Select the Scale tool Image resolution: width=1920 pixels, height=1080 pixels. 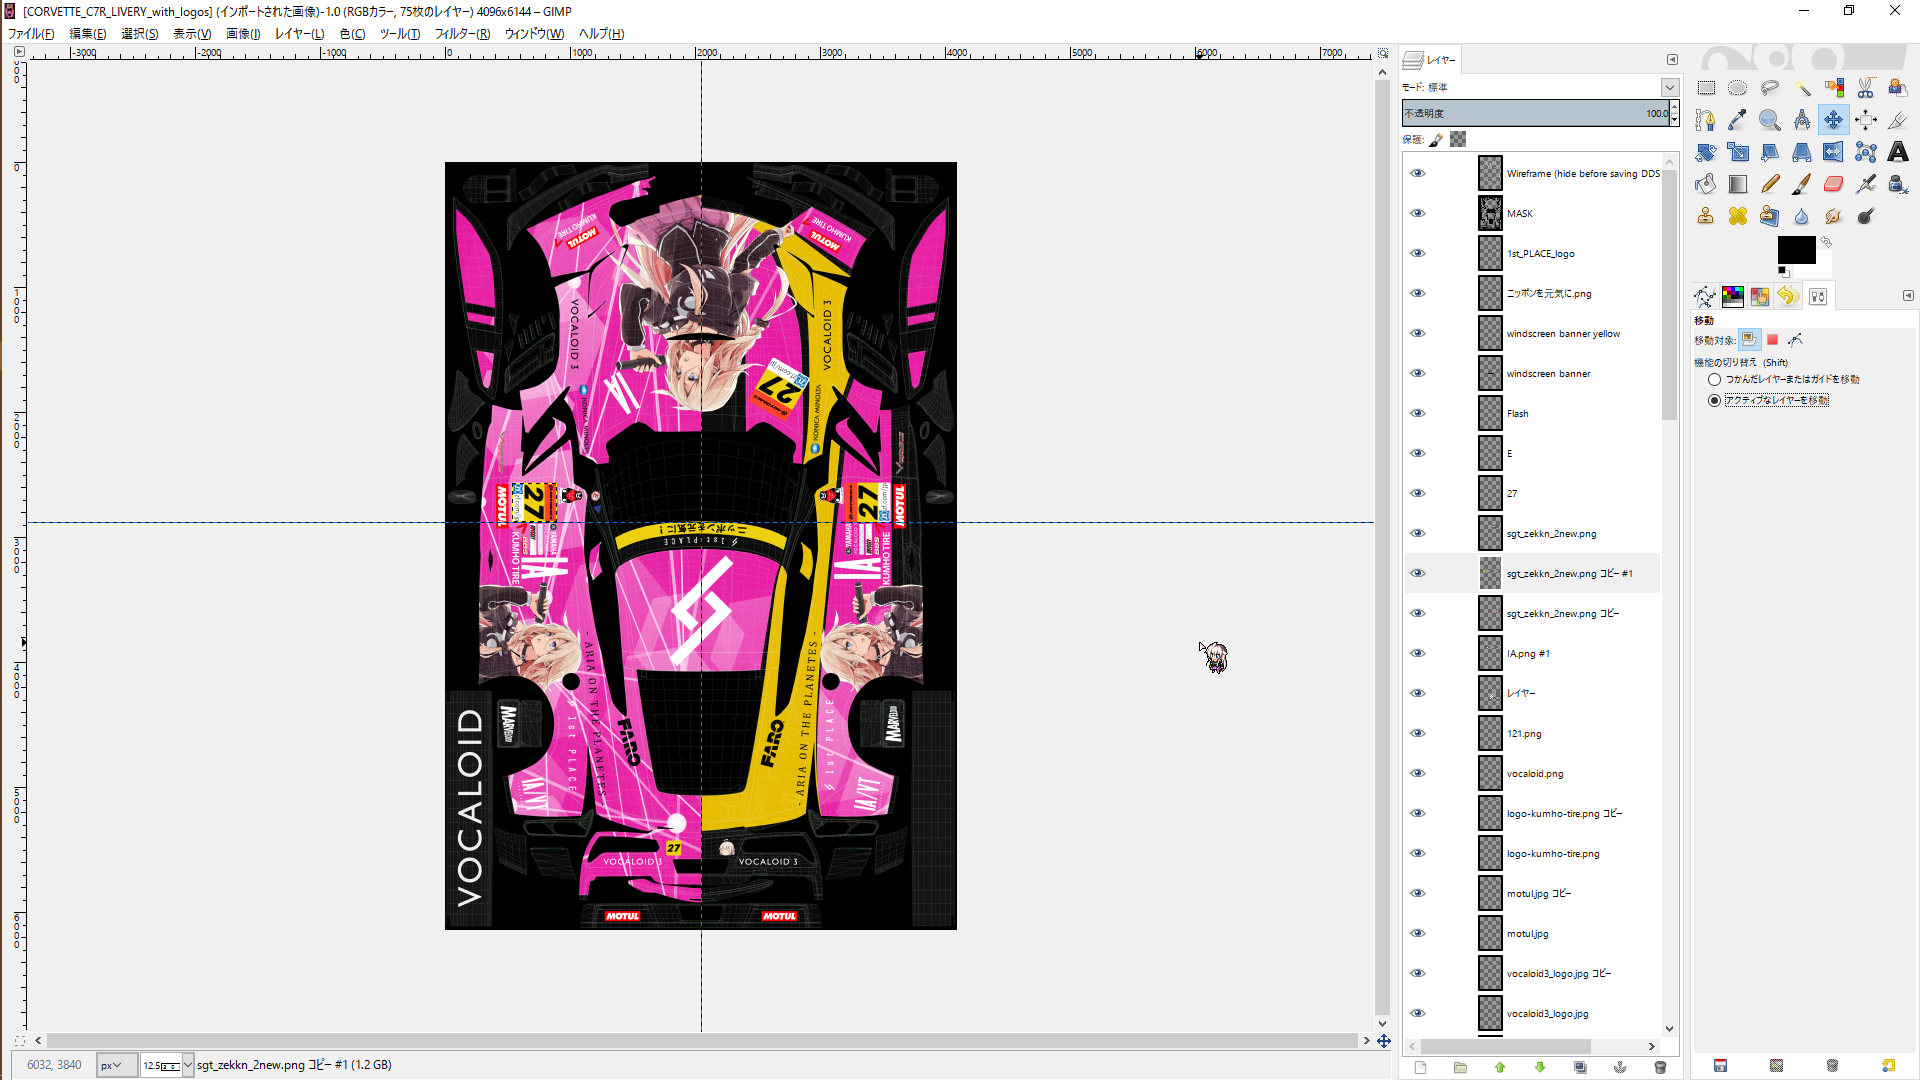1738,152
